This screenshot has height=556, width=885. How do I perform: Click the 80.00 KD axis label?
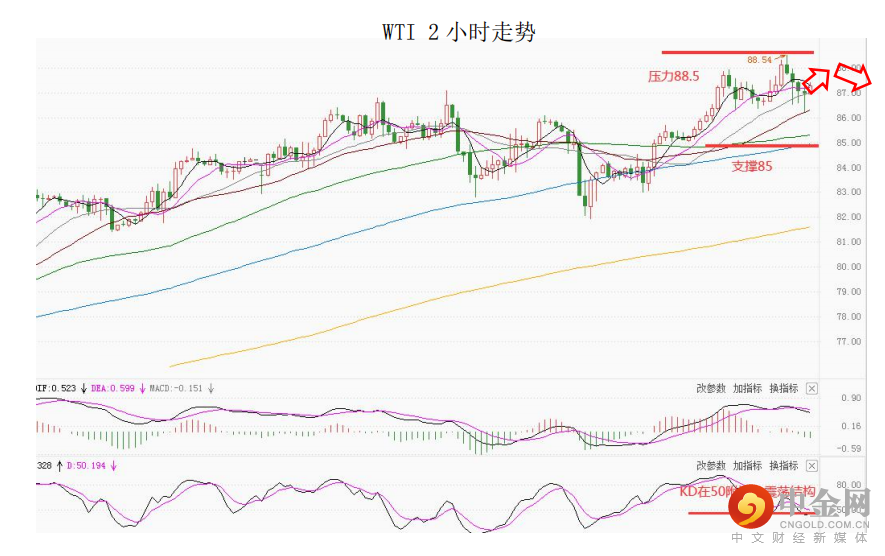(x=848, y=485)
